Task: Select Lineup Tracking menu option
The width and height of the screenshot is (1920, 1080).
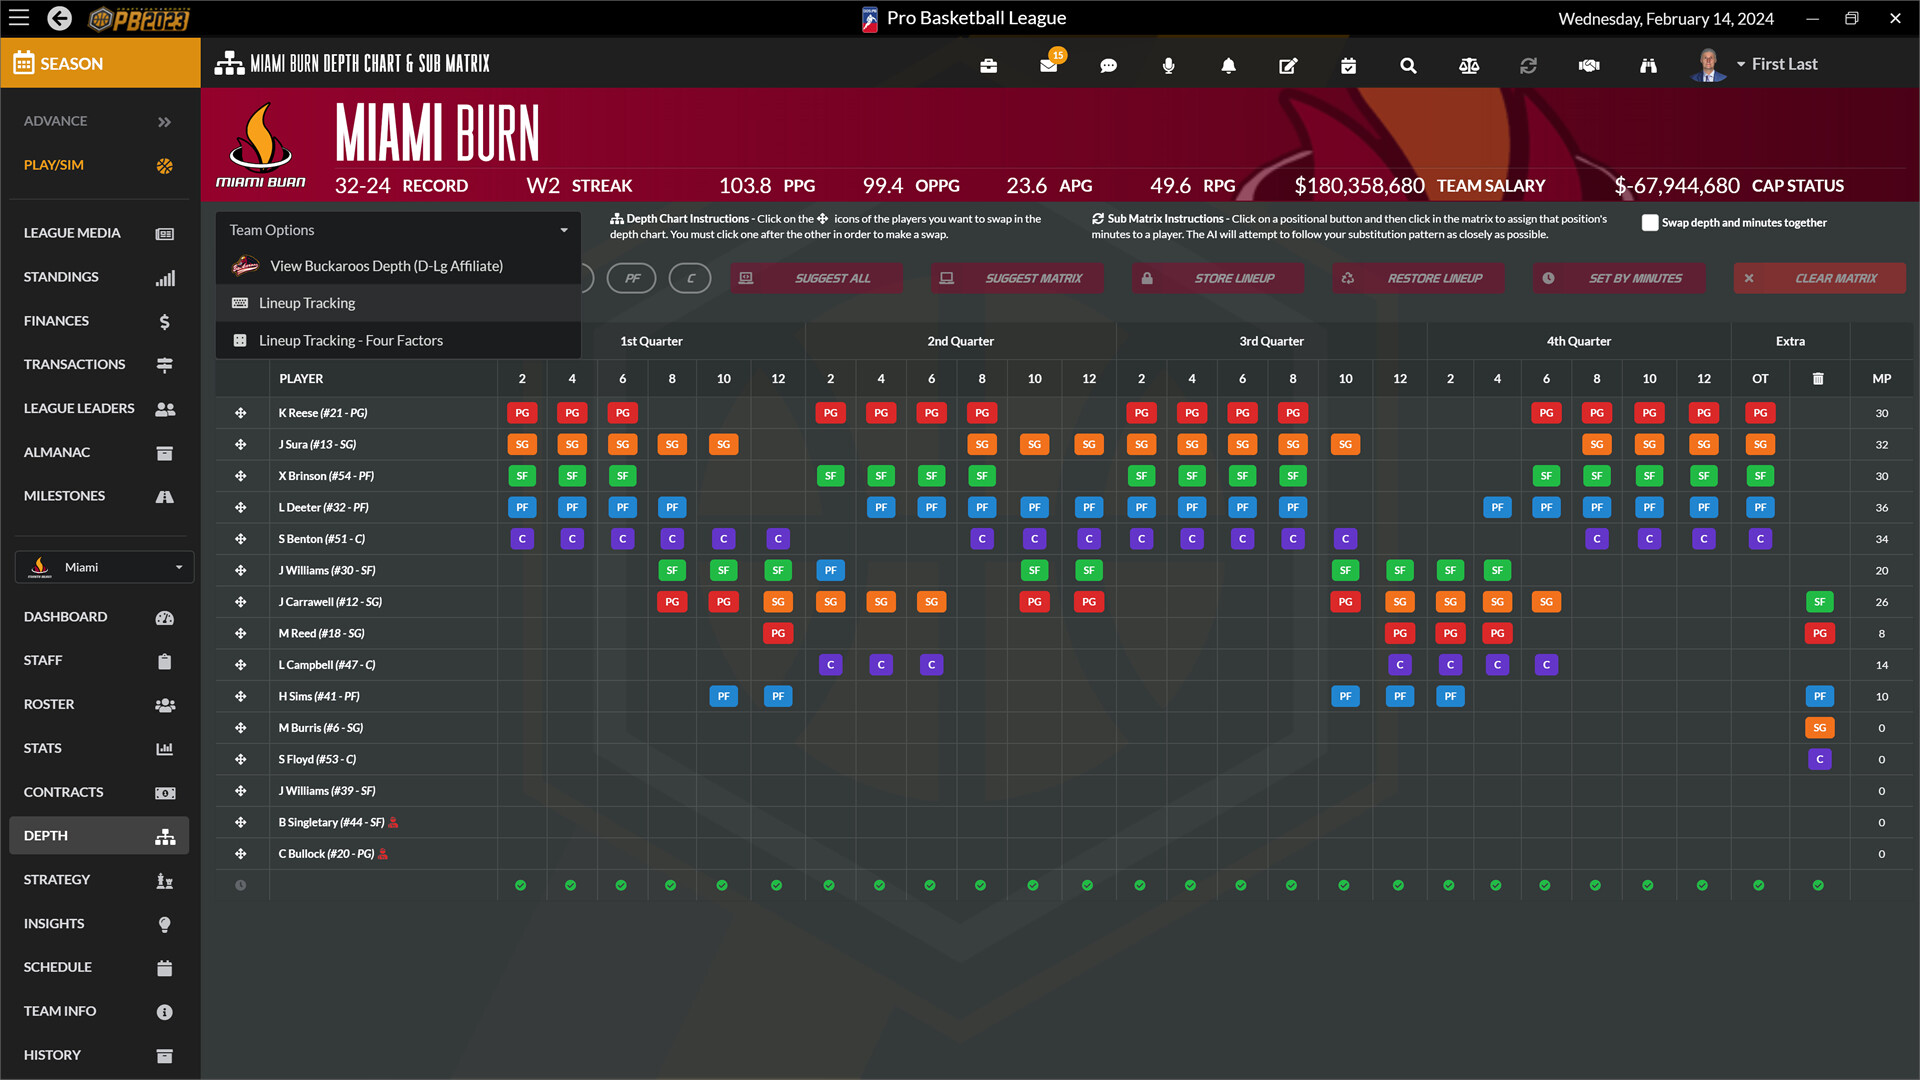Action: (307, 303)
